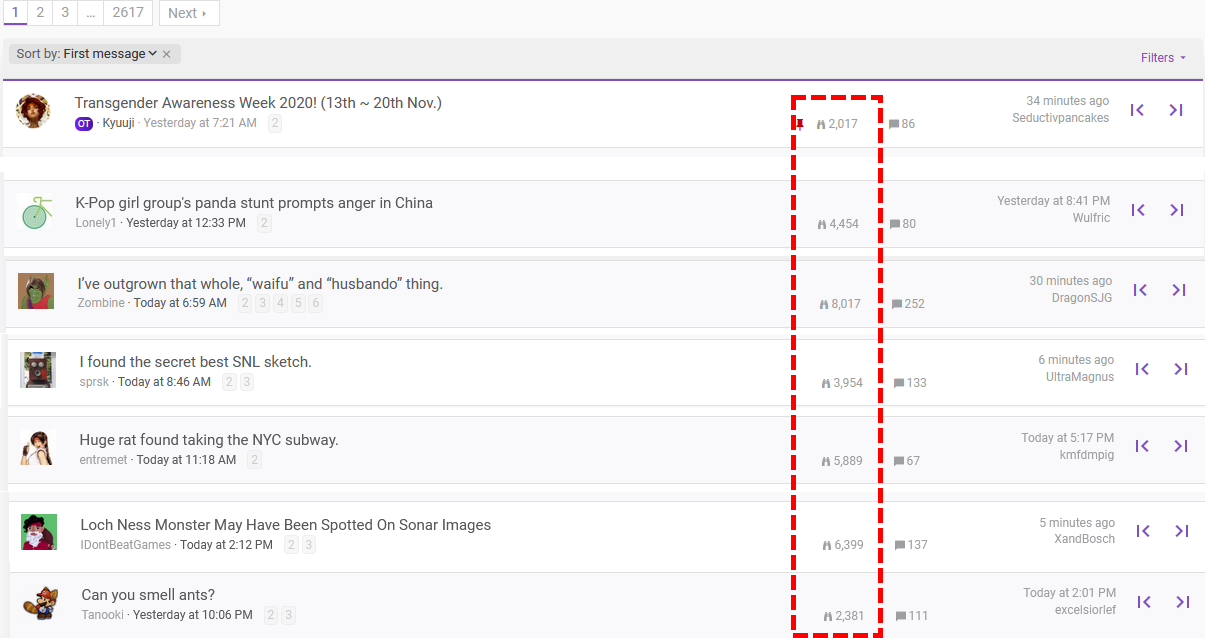
Task: Open the waifu and husbando thread title
Action: [260, 284]
